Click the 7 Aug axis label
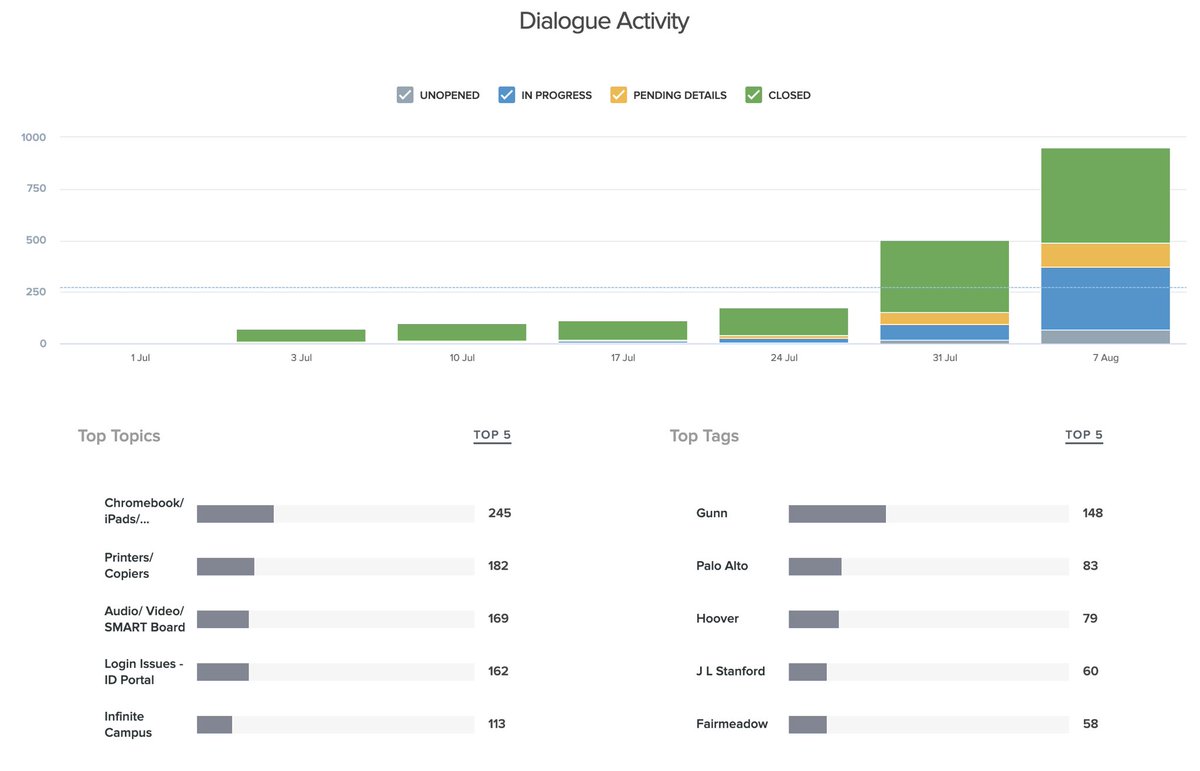This screenshot has height=771, width=1200. [1105, 357]
